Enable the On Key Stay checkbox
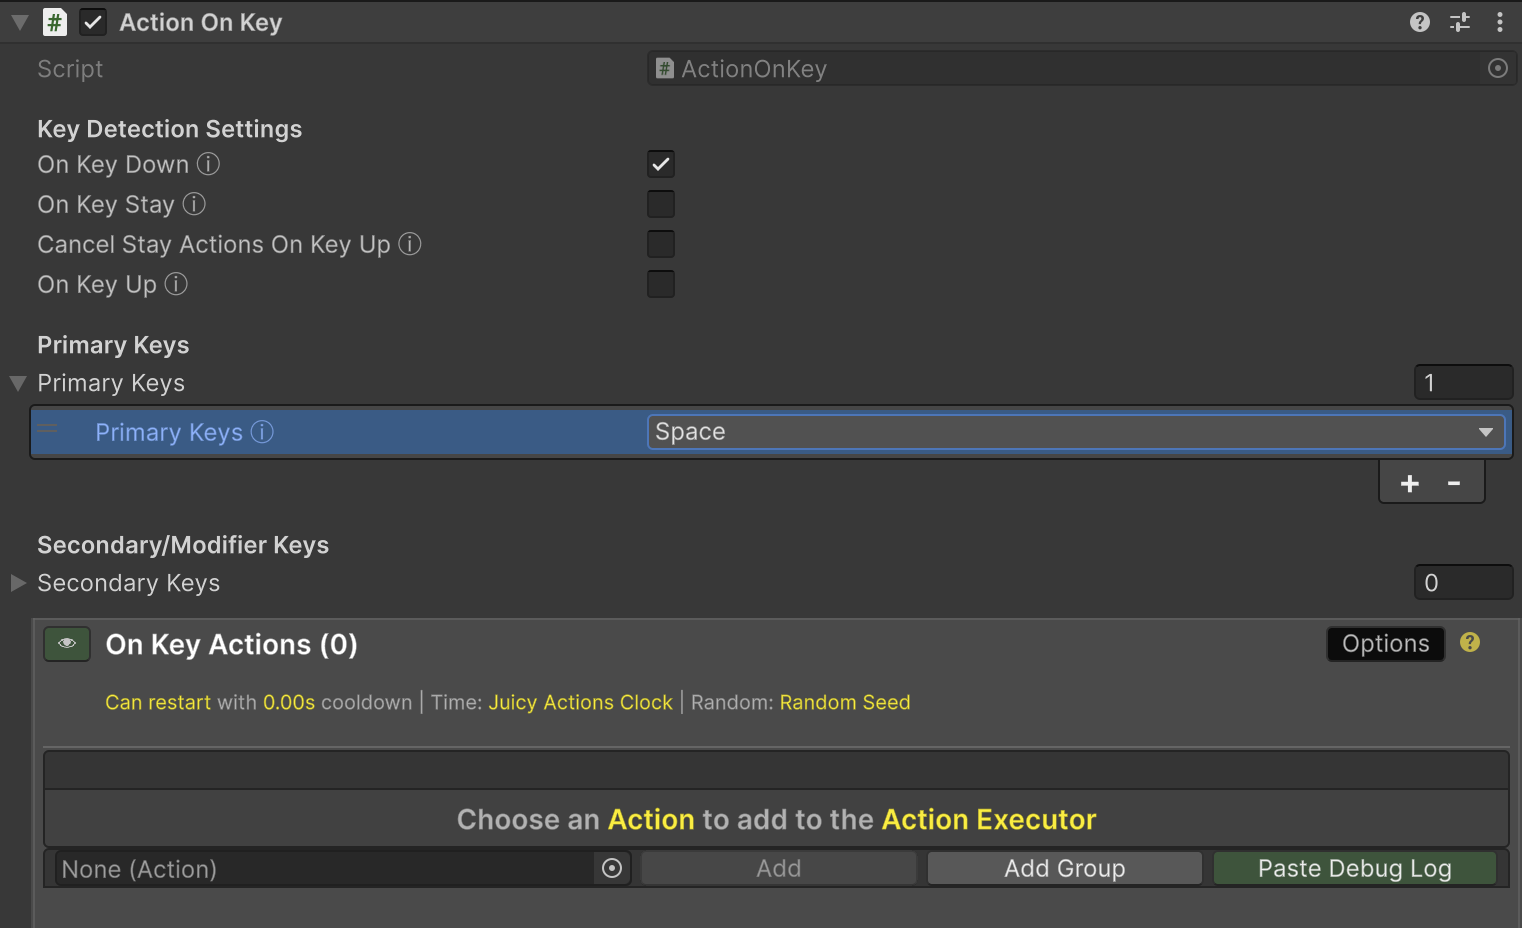Viewport: 1522px width, 928px height. [x=661, y=204]
